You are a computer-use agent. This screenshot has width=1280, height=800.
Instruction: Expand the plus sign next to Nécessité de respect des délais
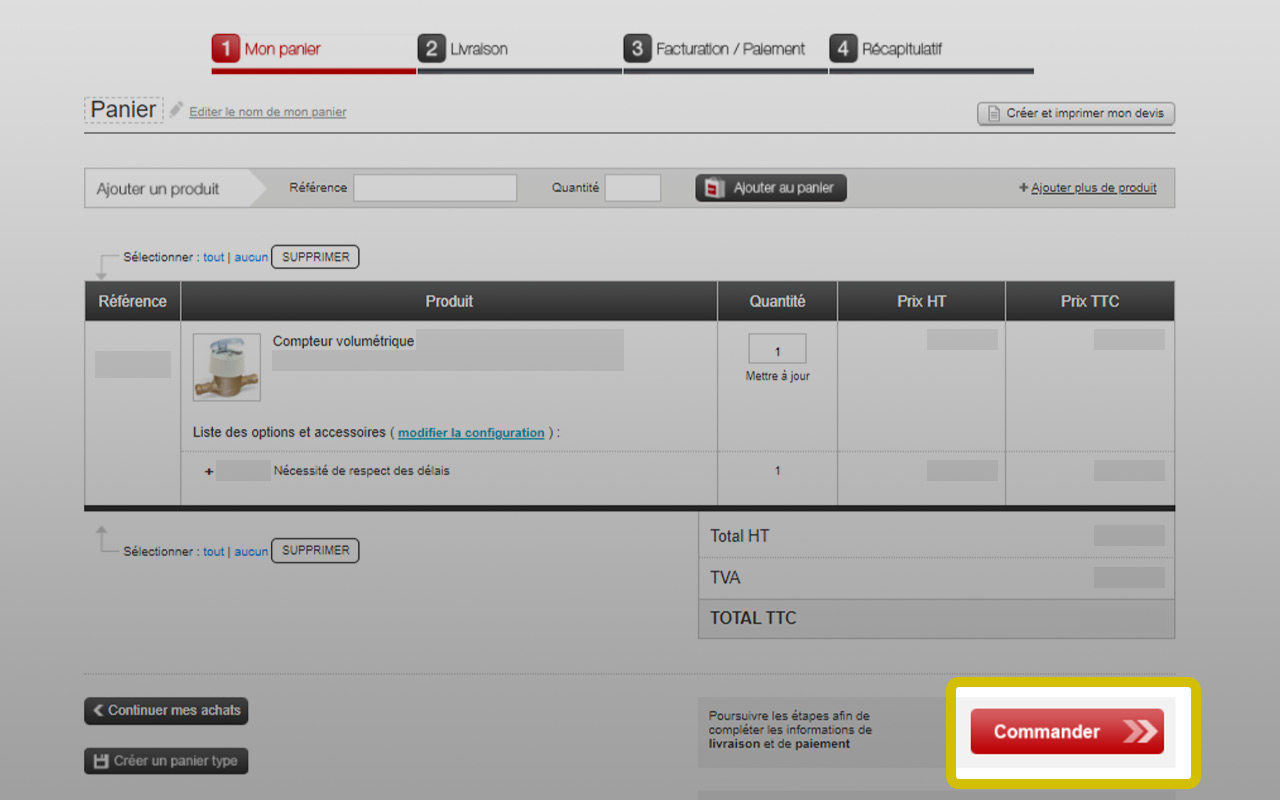(209, 471)
